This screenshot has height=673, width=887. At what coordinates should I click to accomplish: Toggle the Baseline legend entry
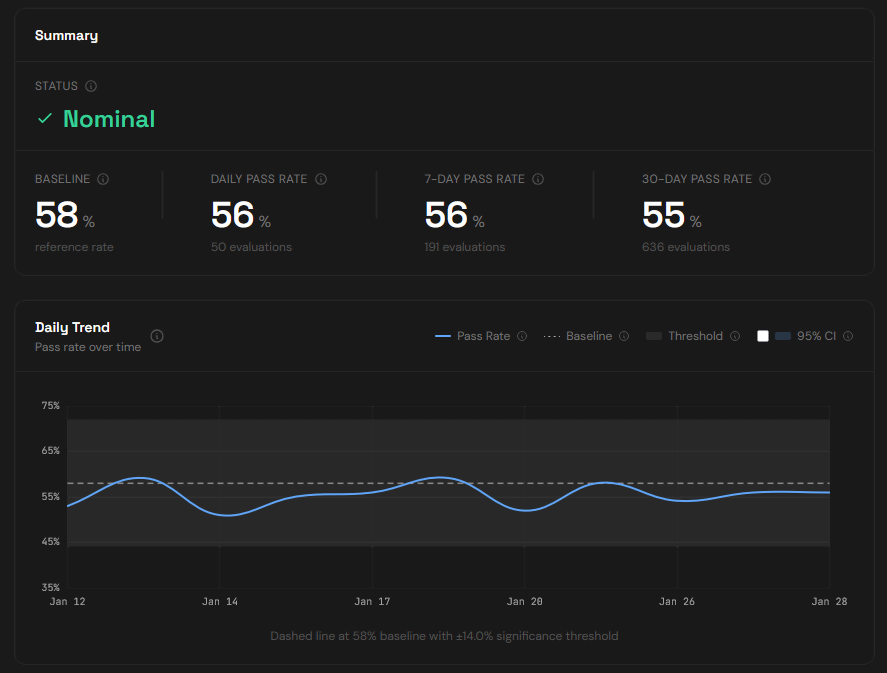(x=578, y=337)
